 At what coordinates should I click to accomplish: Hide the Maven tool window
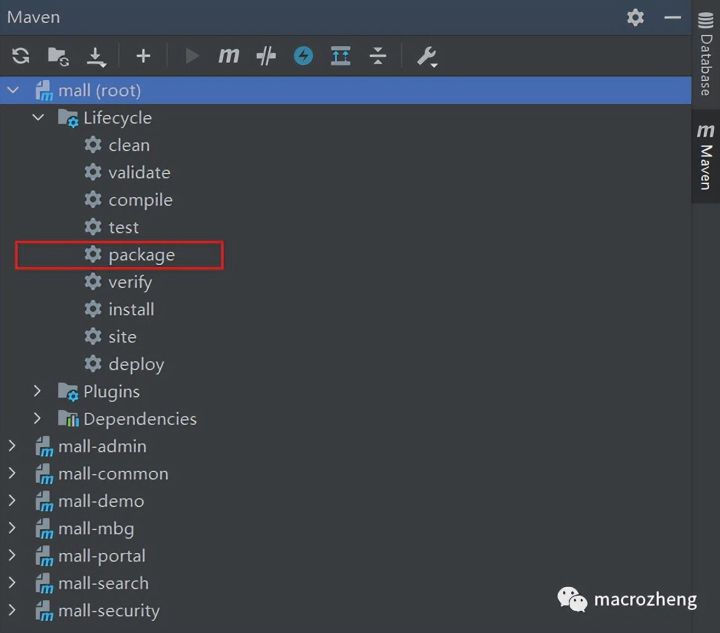672,17
